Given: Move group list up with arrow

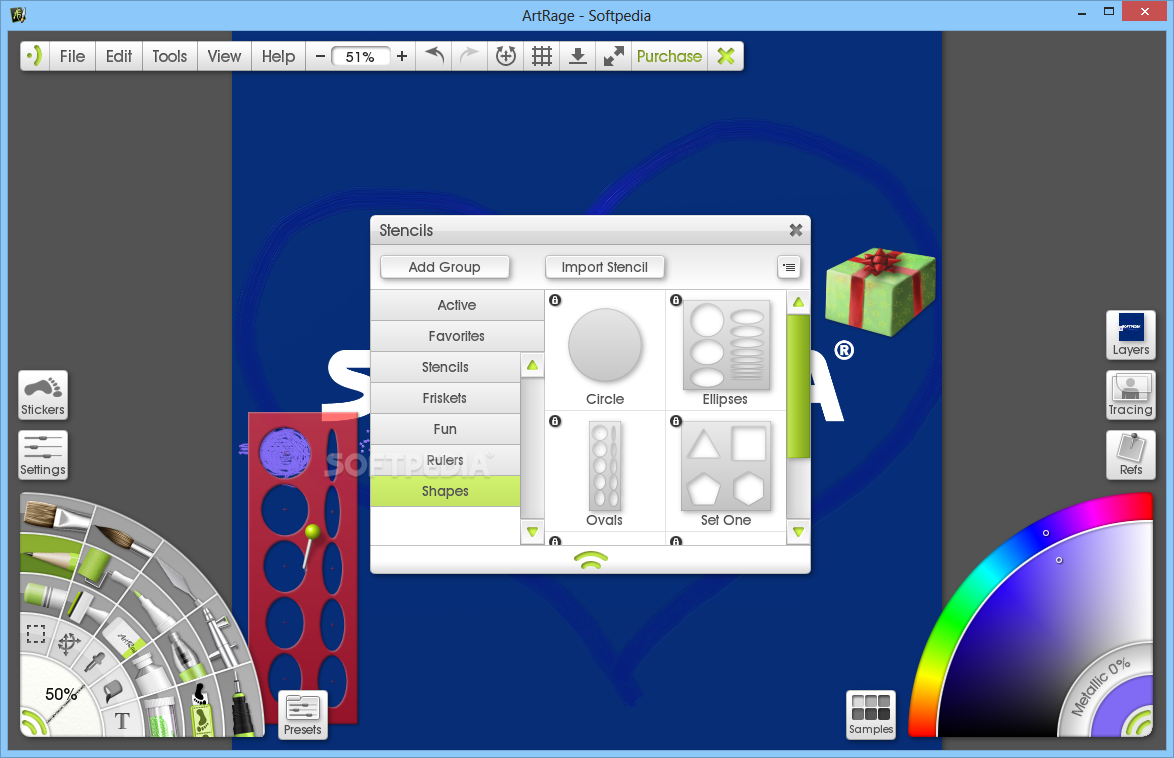Looking at the screenshot, I should [x=532, y=366].
